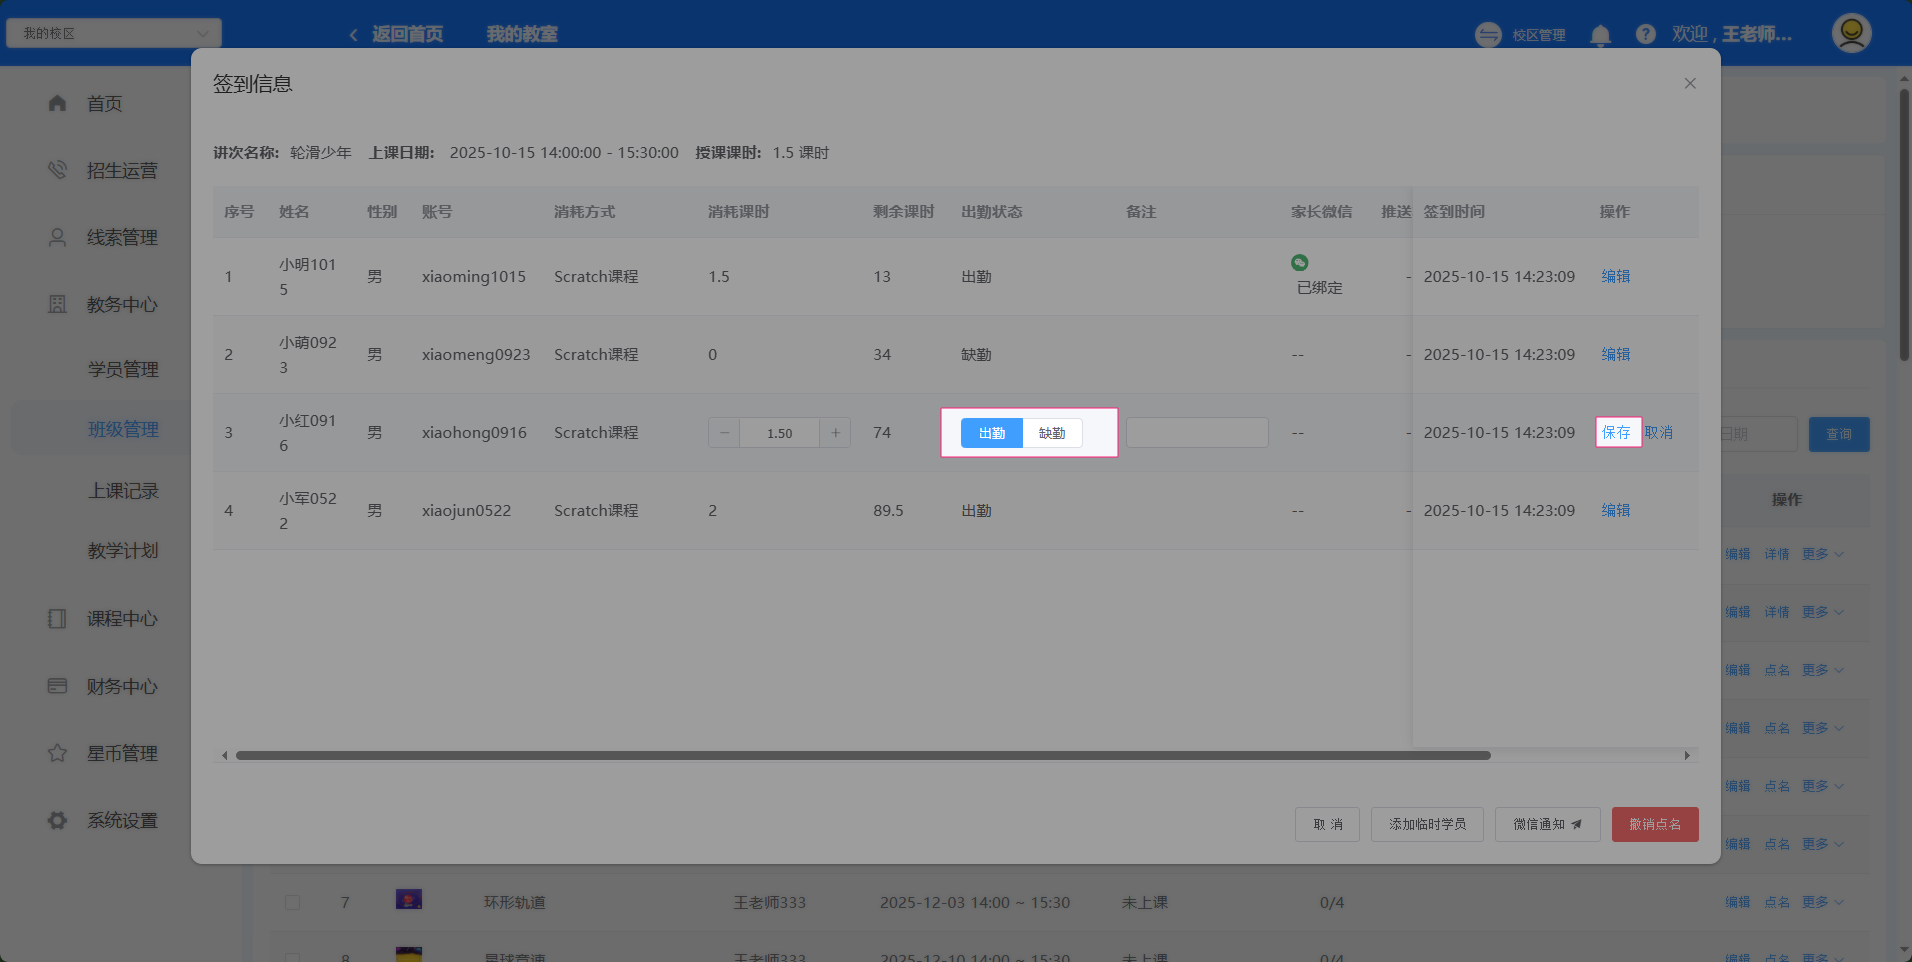Click the remaining hours value 89.5

[888, 510]
